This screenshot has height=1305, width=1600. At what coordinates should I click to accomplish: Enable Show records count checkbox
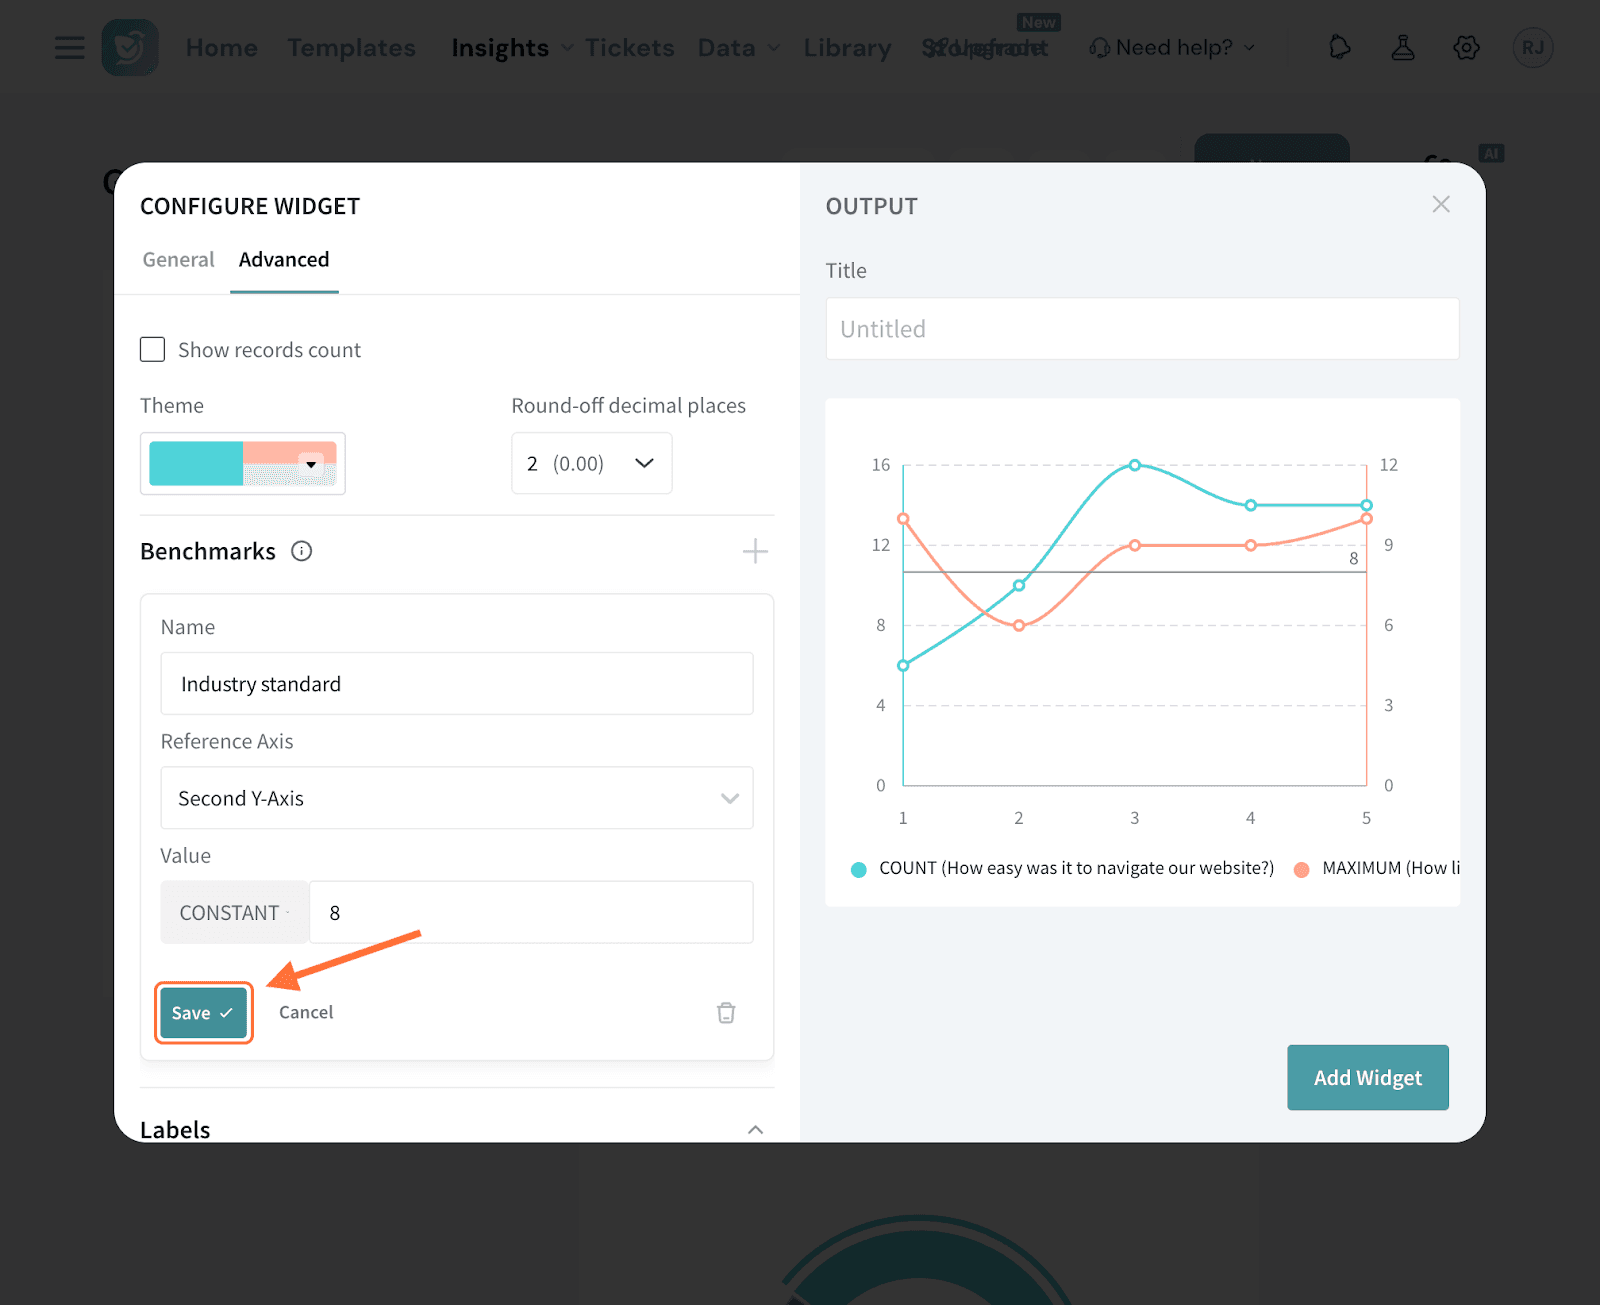(x=153, y=350)
